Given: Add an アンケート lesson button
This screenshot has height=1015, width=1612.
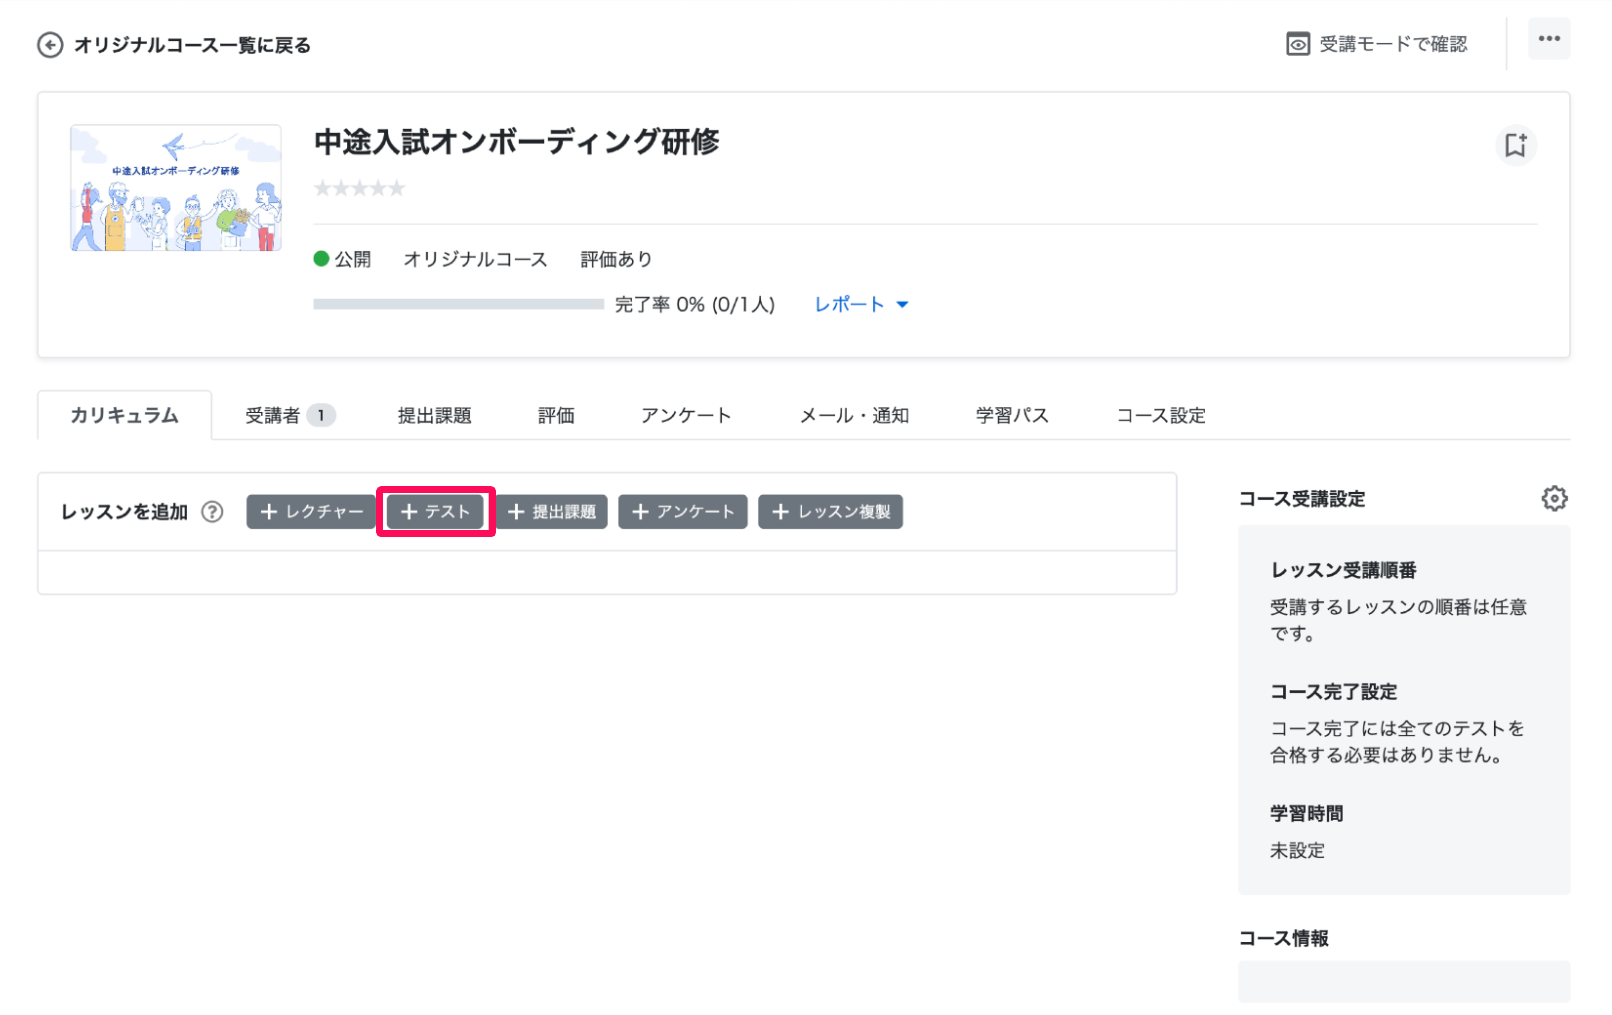Looking at the screenshot, I should coord(683,512).
